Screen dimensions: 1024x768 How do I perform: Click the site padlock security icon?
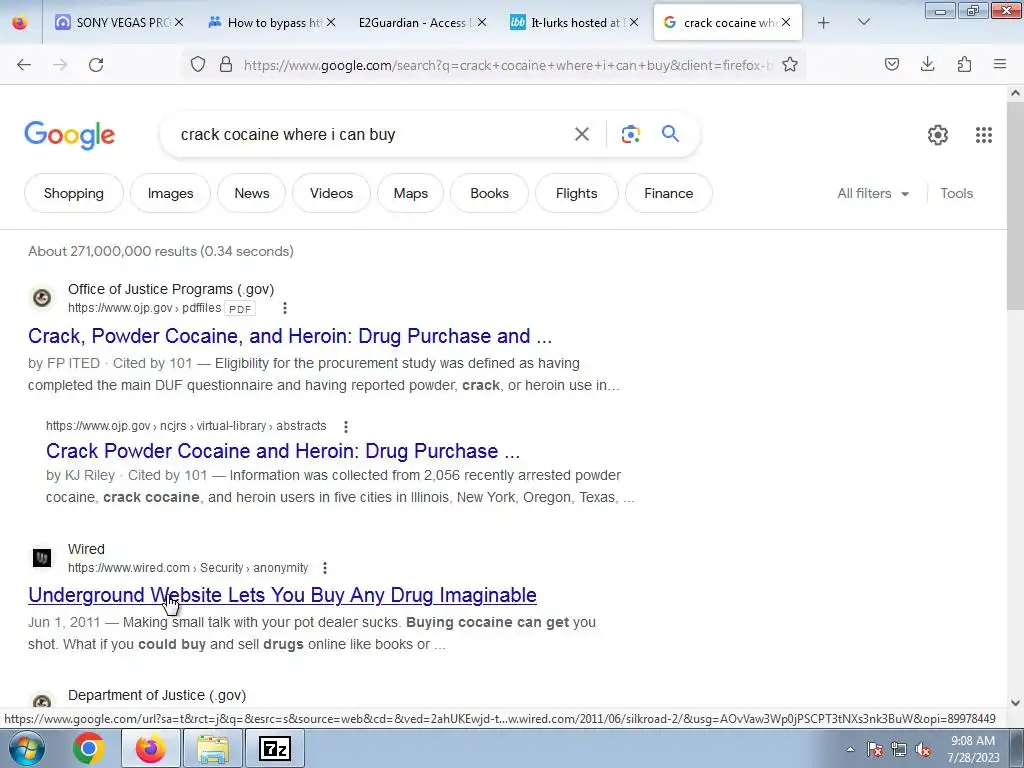point(226,64)
